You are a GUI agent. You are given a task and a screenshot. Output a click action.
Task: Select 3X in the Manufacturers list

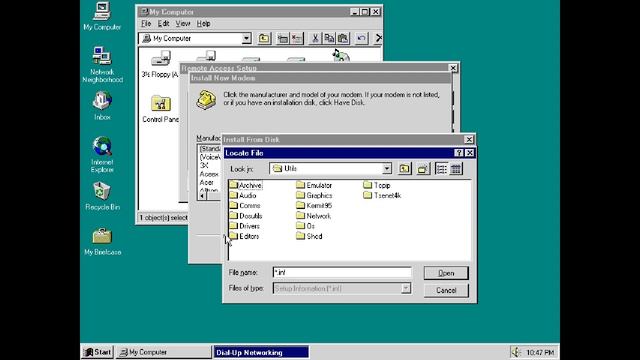204,165
